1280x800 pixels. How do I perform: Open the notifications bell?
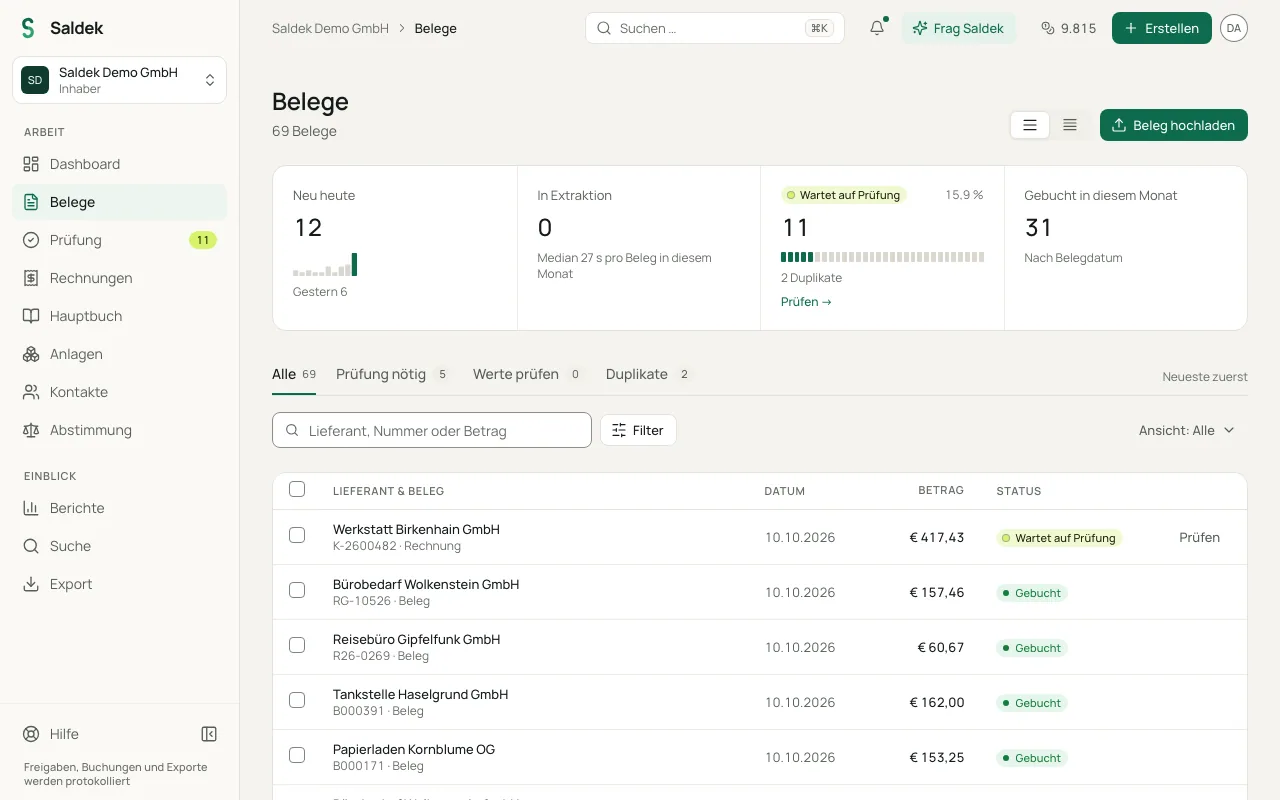877,28
